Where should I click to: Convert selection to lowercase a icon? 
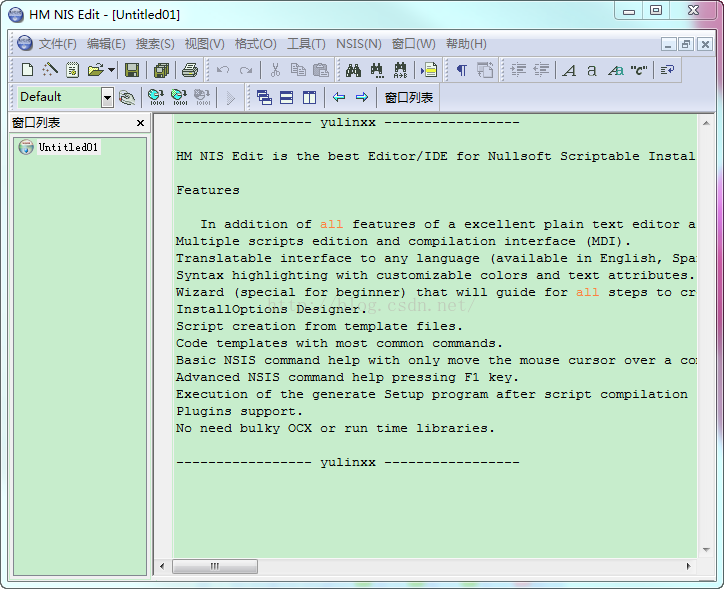click(x=591, y=70)
